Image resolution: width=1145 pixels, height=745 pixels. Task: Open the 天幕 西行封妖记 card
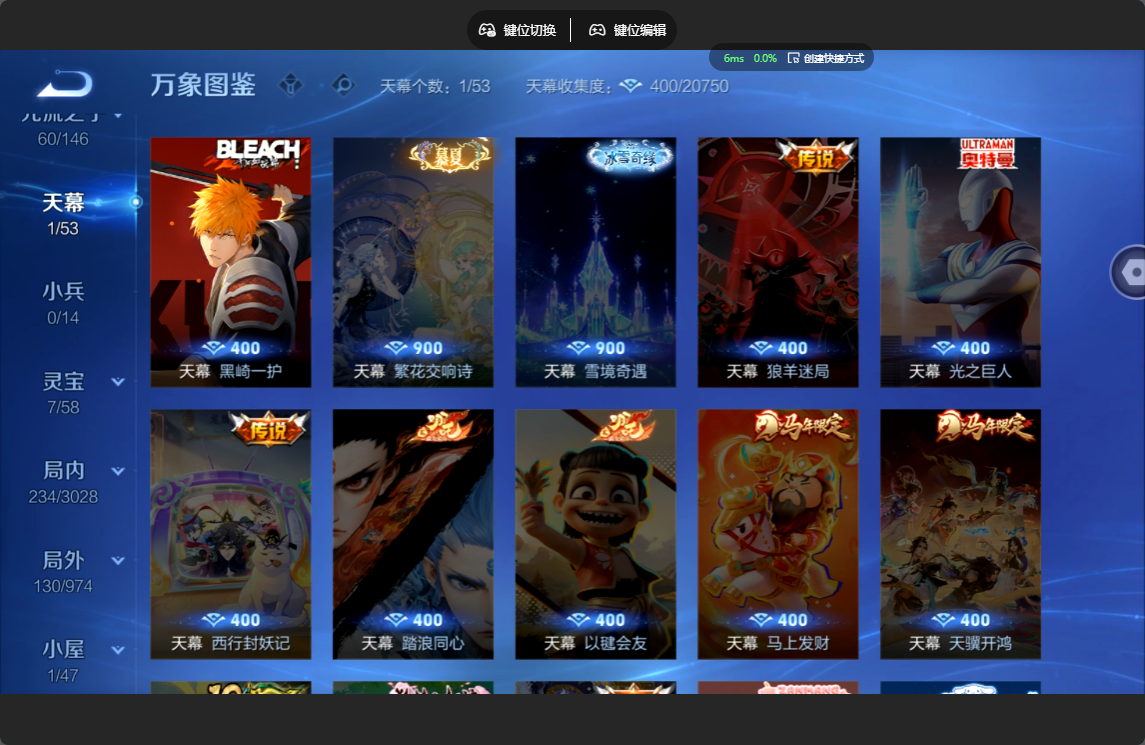[x=231, y=535]
